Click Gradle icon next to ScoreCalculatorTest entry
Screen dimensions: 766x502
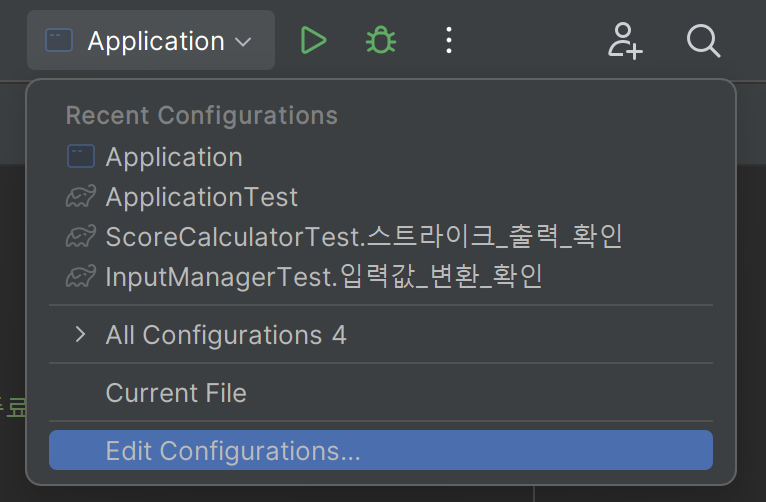click(81, 237)
